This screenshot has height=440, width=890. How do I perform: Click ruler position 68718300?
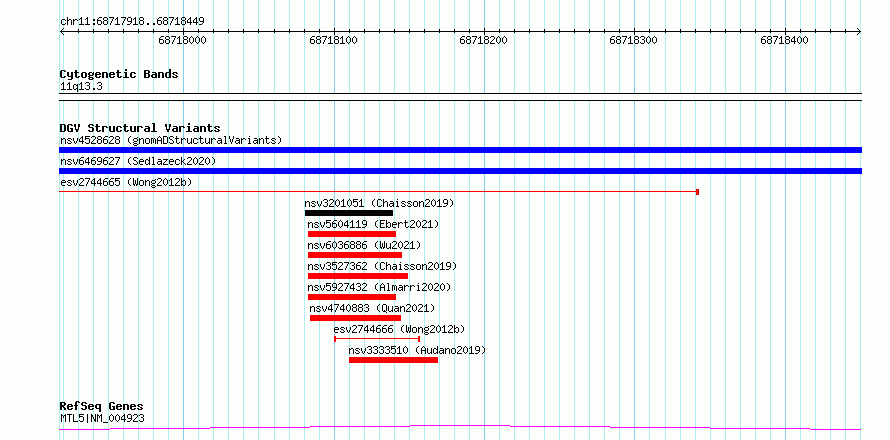pyautogui.click(x=633, y=40)
